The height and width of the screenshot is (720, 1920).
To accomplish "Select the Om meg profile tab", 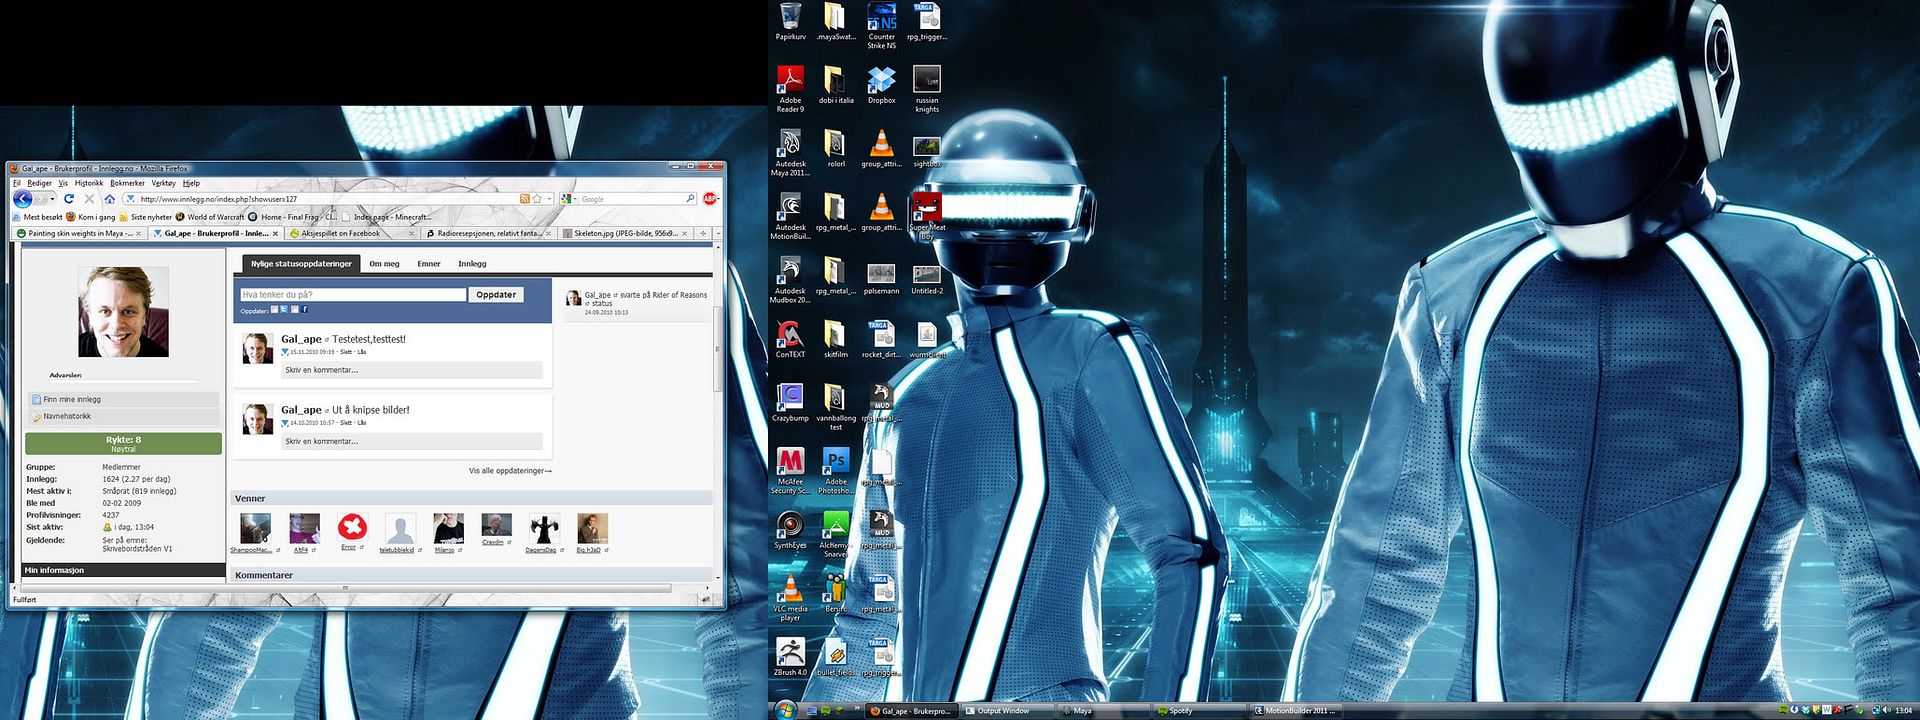I will point(384,264).
